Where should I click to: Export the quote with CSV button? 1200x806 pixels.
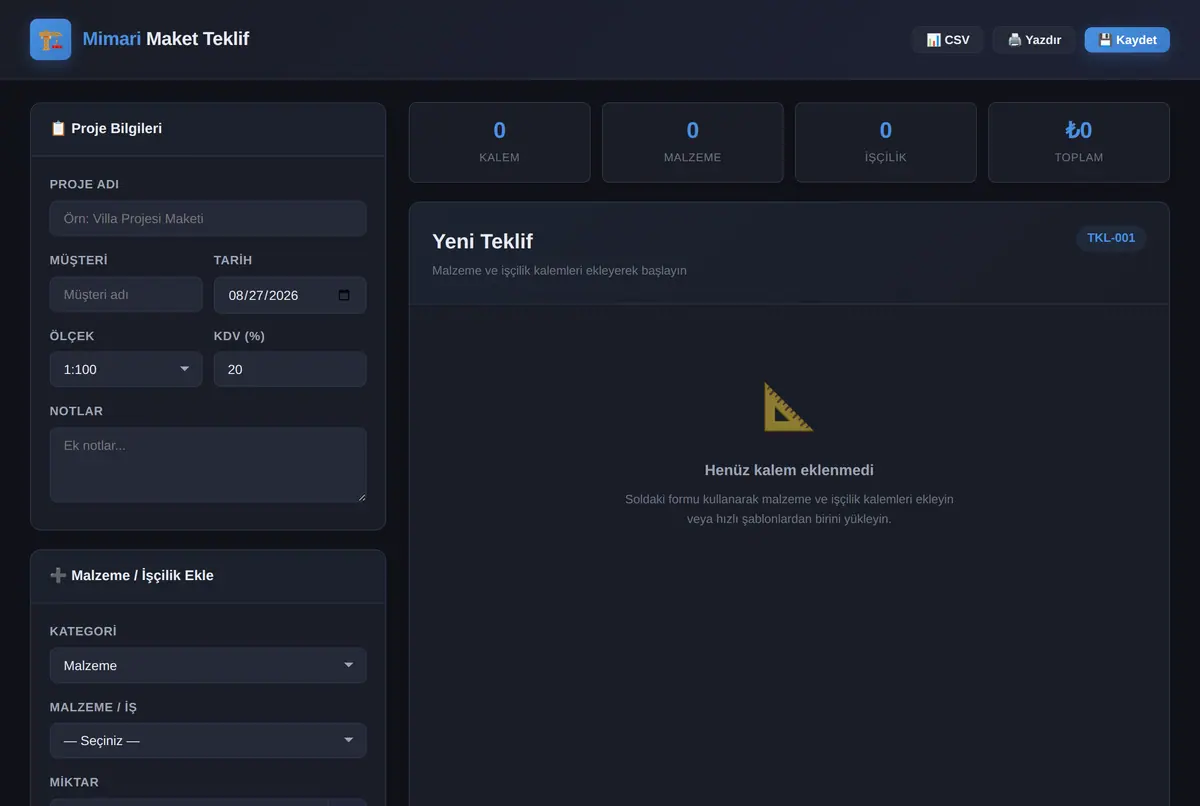click(948, 40)
